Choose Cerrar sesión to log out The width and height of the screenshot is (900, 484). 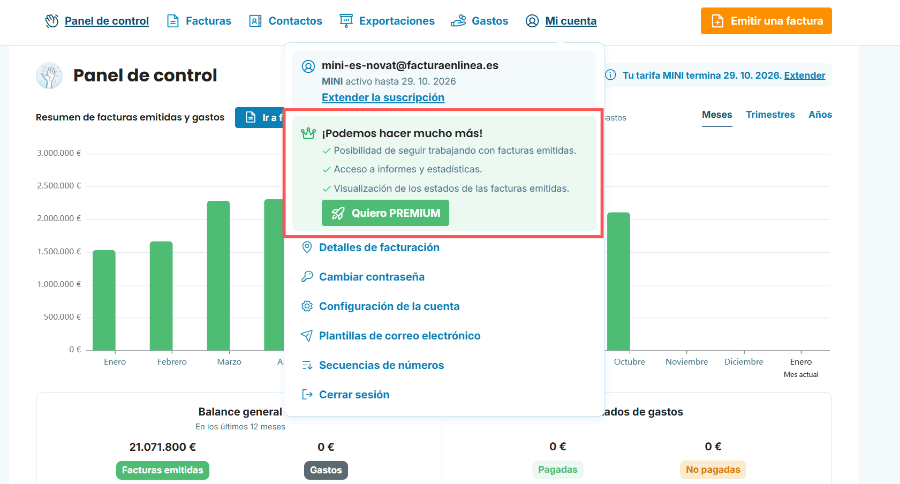354,394
